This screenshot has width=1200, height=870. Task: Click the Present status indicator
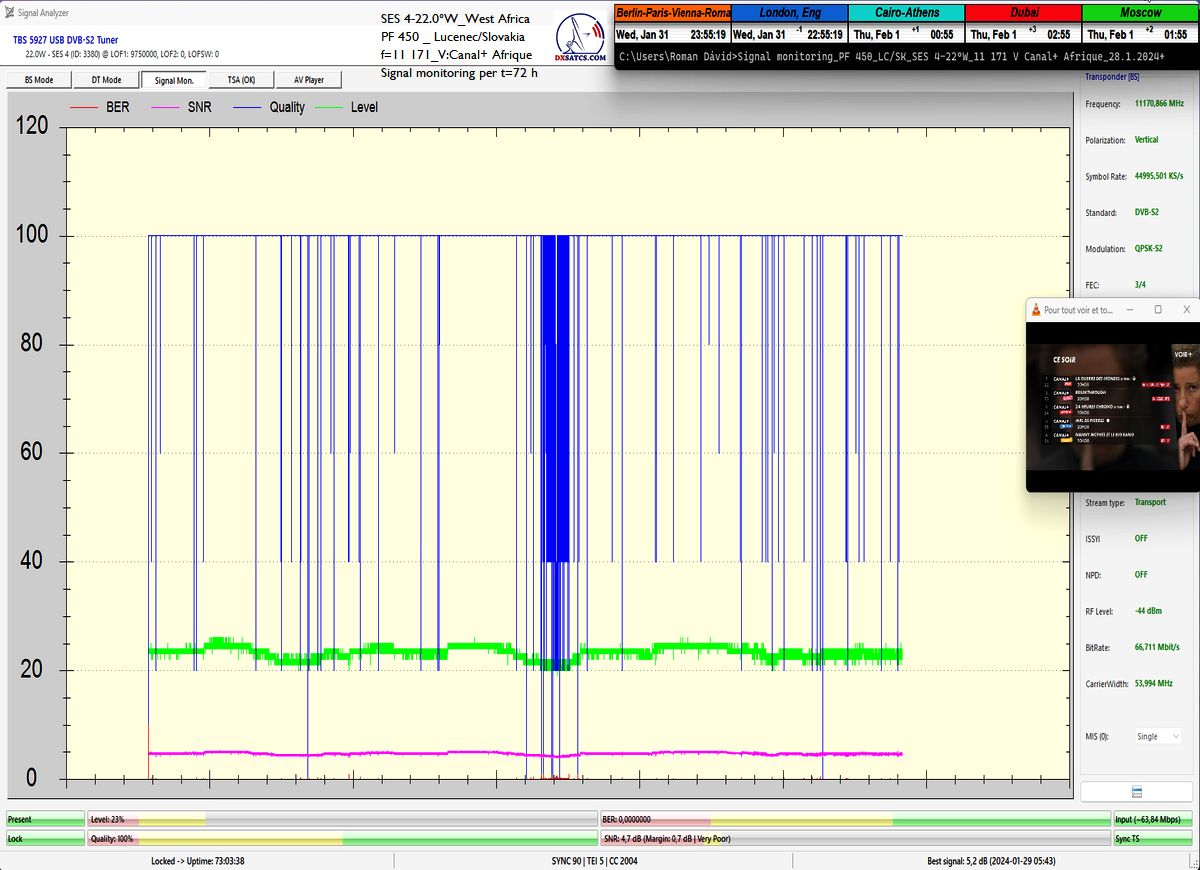(45, 819)
